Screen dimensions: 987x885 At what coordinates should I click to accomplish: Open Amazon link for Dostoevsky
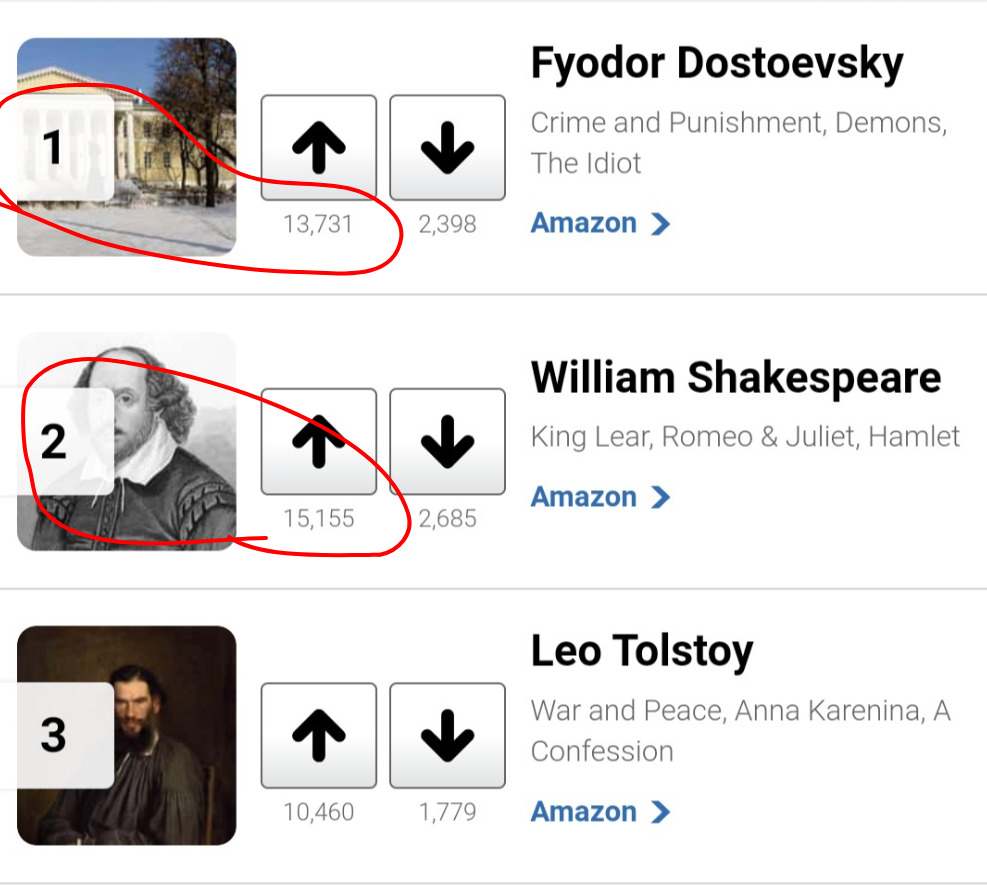tap(584, 223)
